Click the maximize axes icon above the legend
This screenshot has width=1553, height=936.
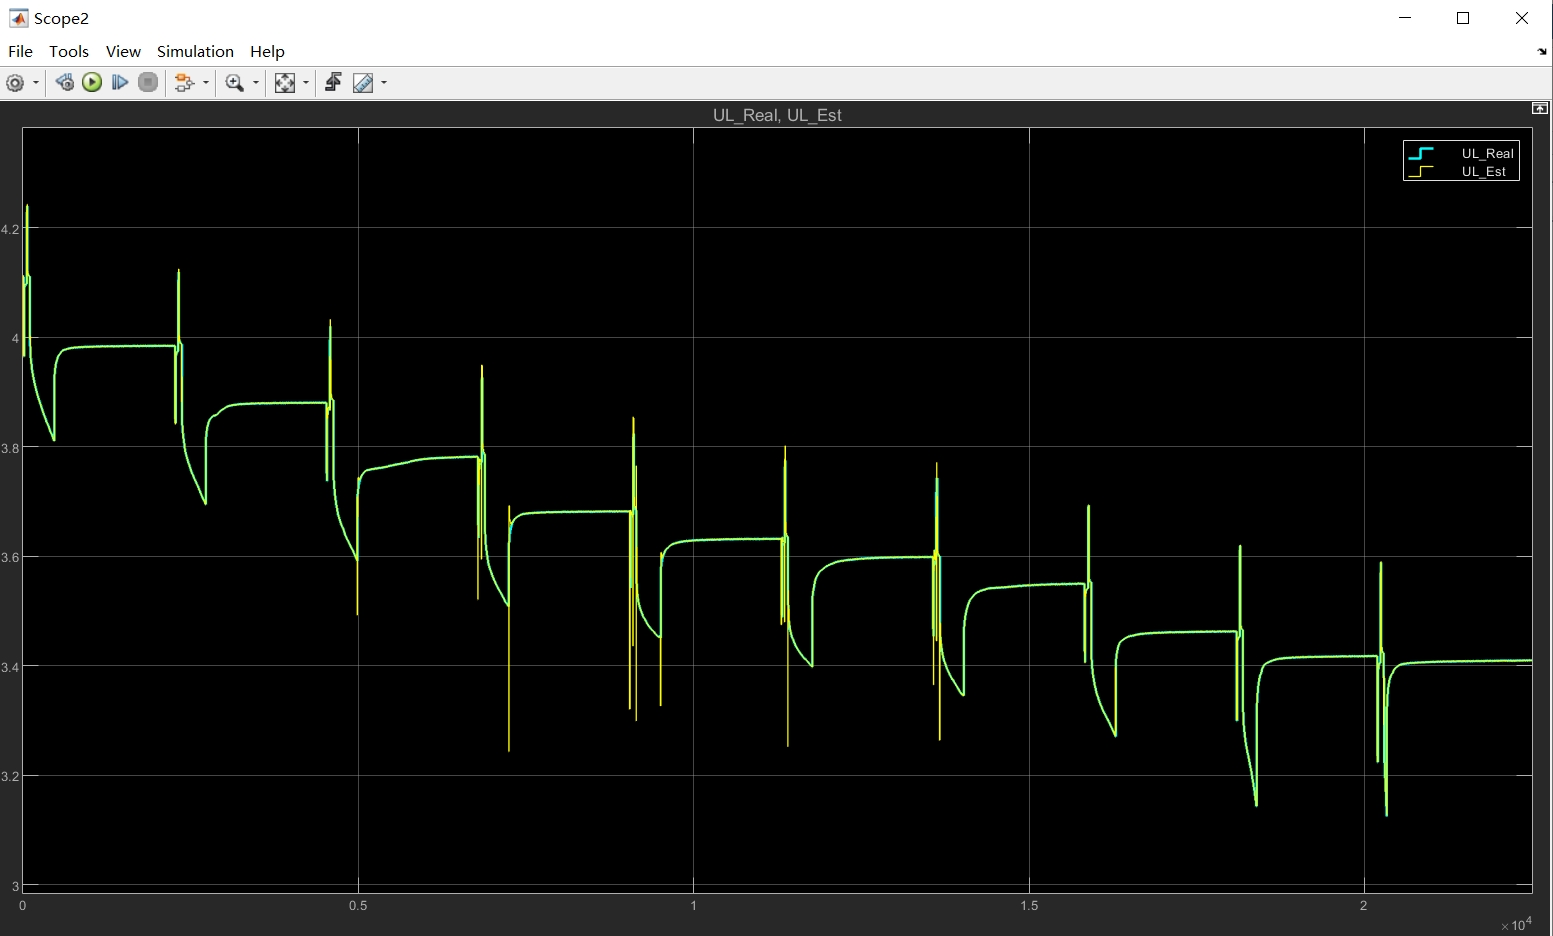click(x=1540, y=108)
